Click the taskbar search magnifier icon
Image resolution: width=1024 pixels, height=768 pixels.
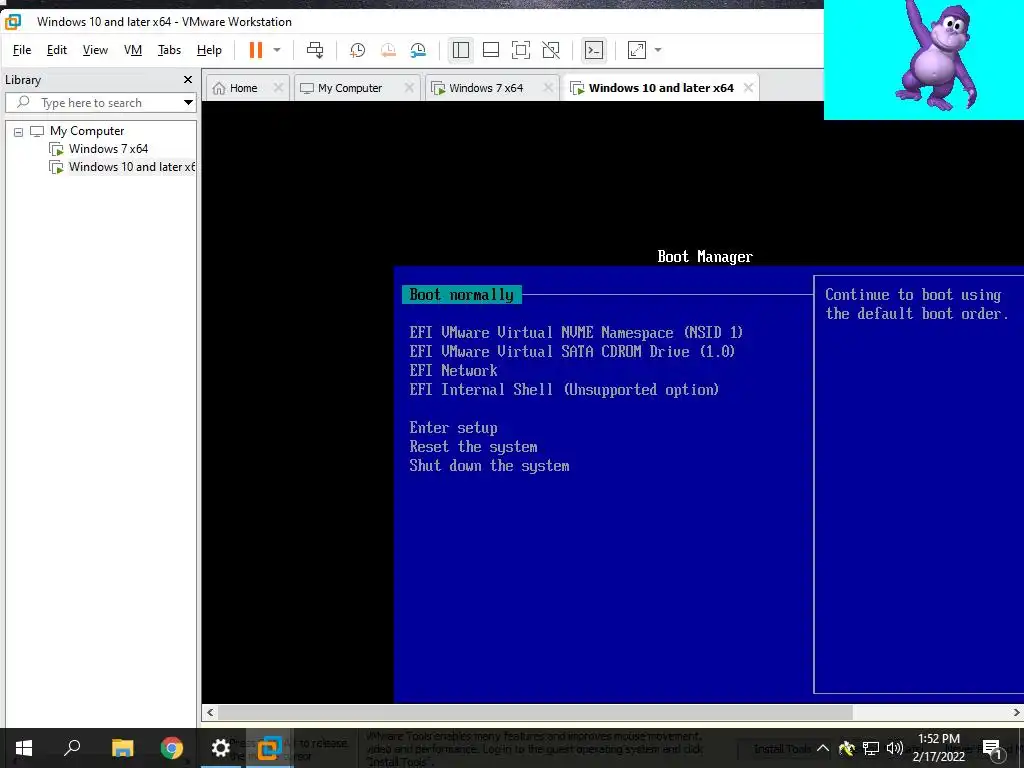coord(72,748)
